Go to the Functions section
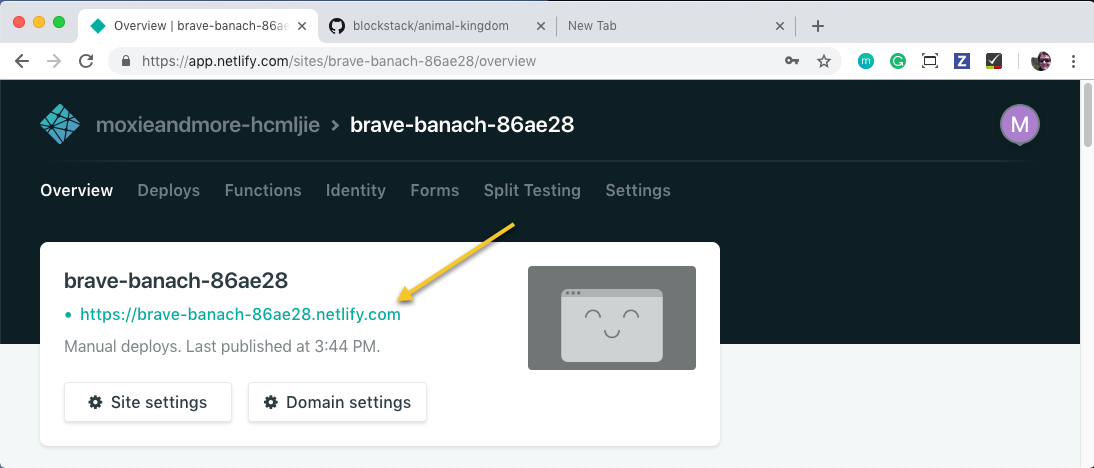 262,190
